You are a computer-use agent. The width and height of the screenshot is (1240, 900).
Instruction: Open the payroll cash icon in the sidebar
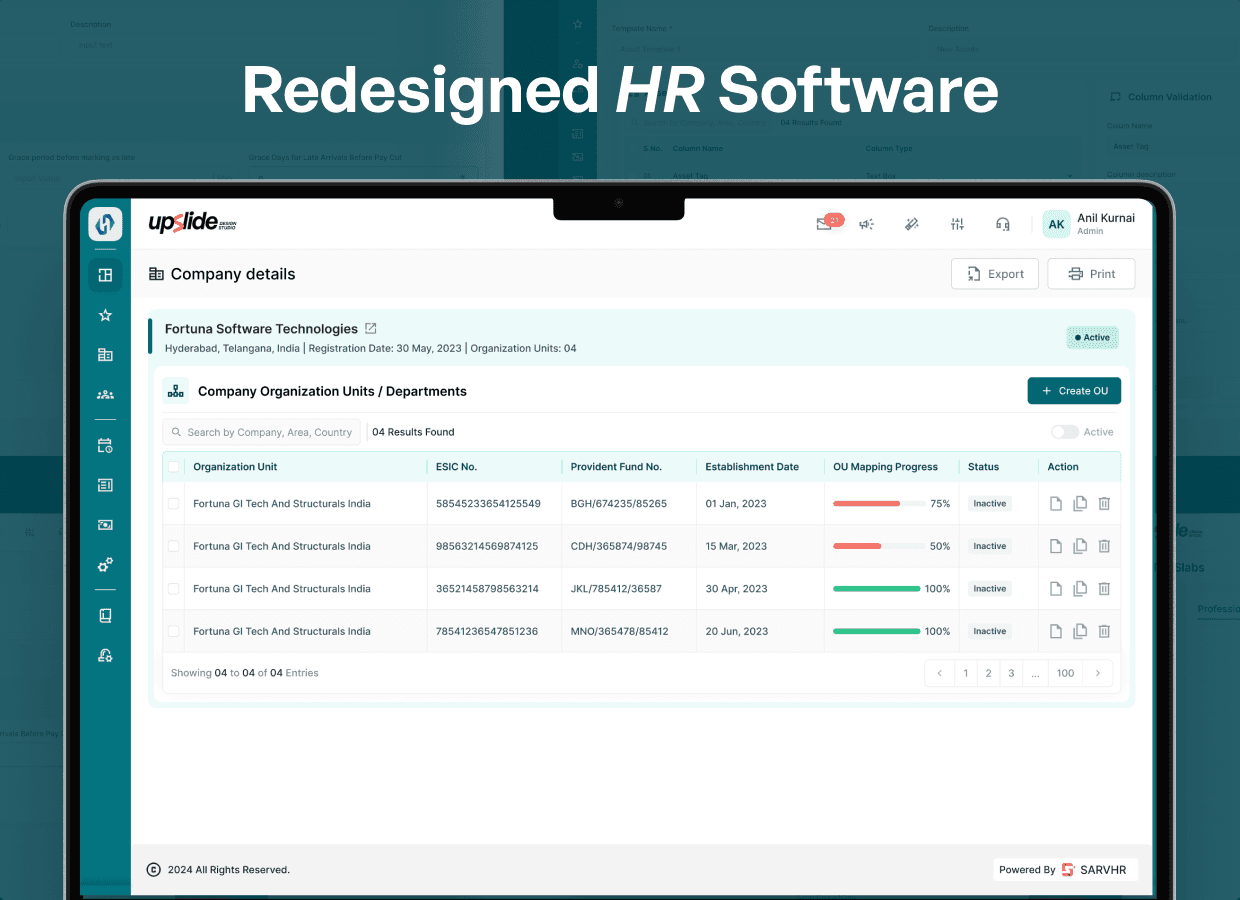105,525
